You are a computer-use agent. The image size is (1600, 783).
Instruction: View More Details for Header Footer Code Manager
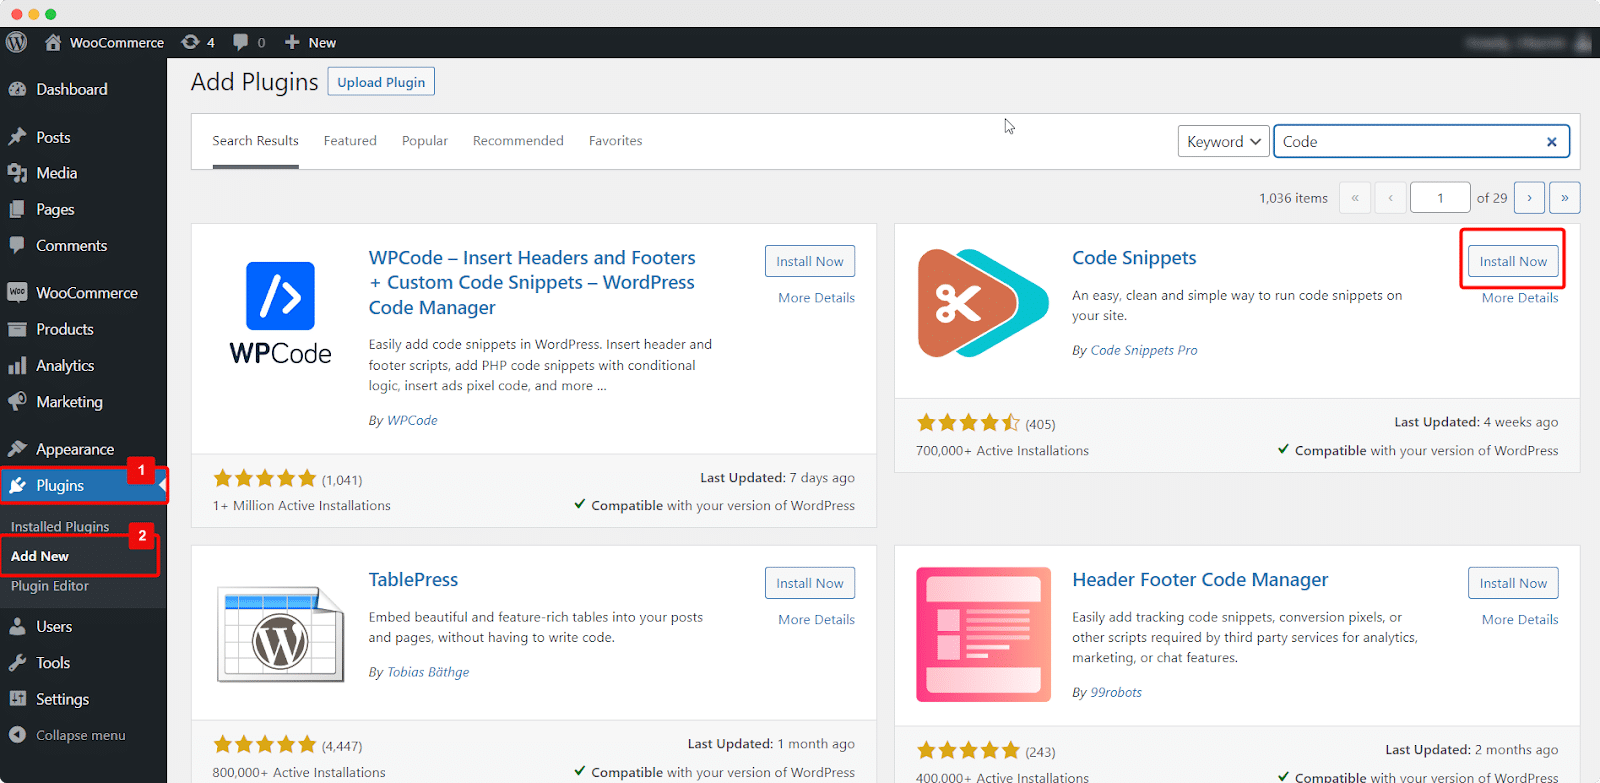[x=1520, y=620]
